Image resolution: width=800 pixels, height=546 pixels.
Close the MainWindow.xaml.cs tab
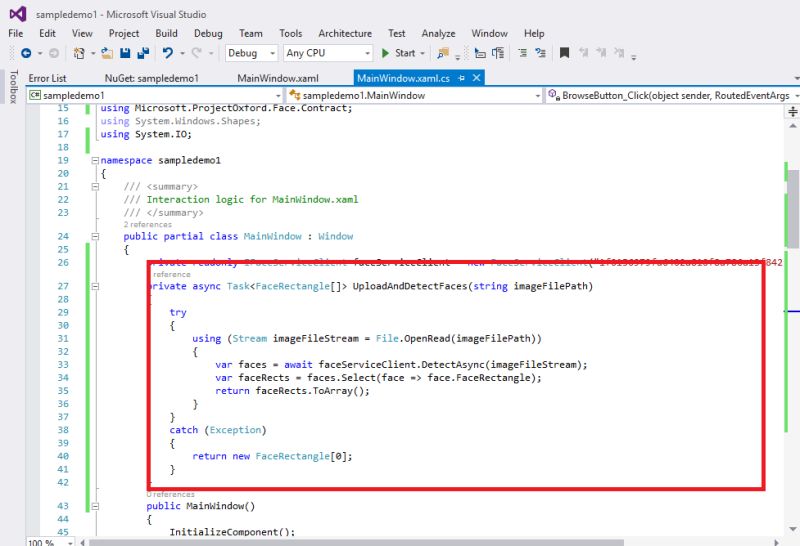[477, 78]
